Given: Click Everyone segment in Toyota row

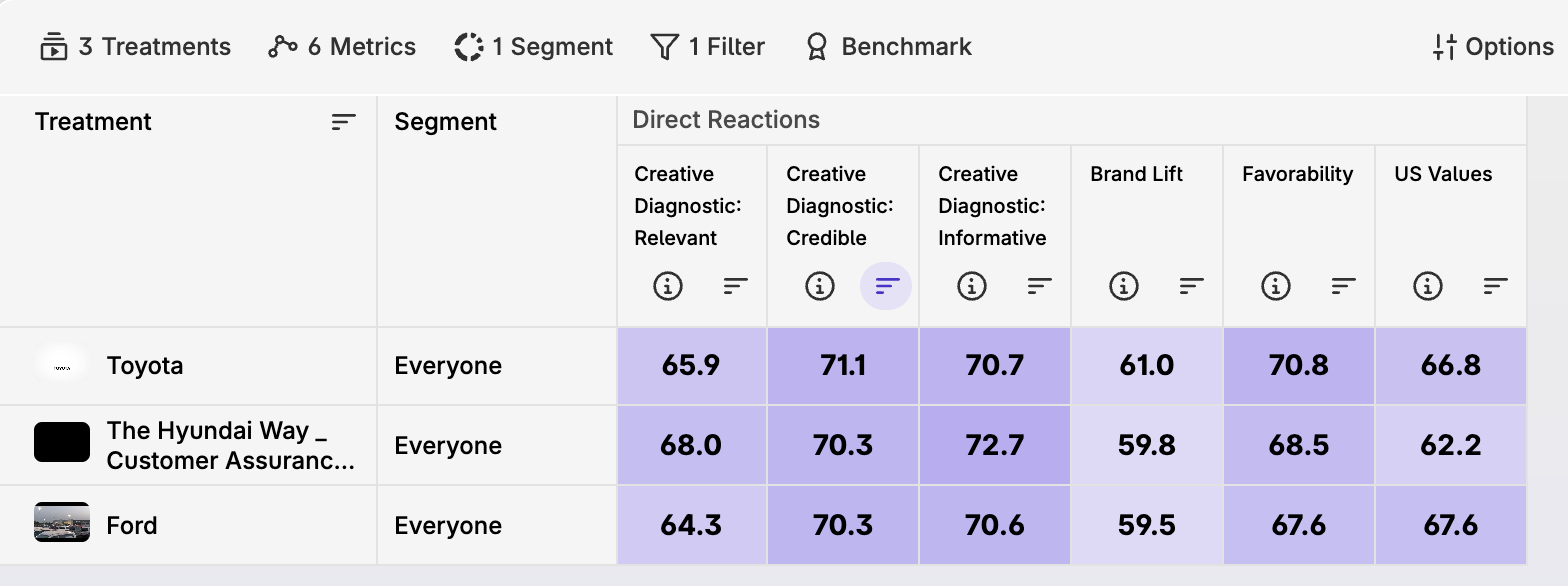Looking at the screenshot, I should pos(448,366).
